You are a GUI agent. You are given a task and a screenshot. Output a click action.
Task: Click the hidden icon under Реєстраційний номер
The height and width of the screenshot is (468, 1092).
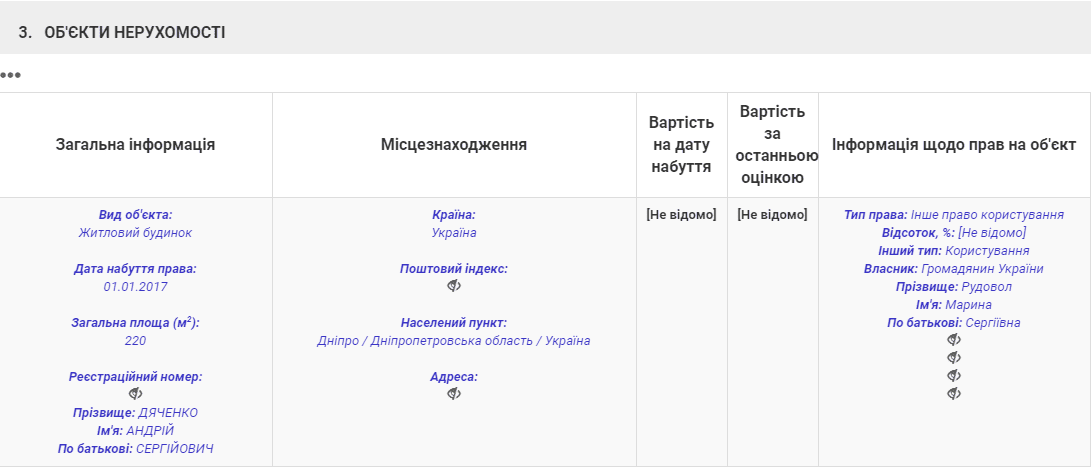click(135, 394)
